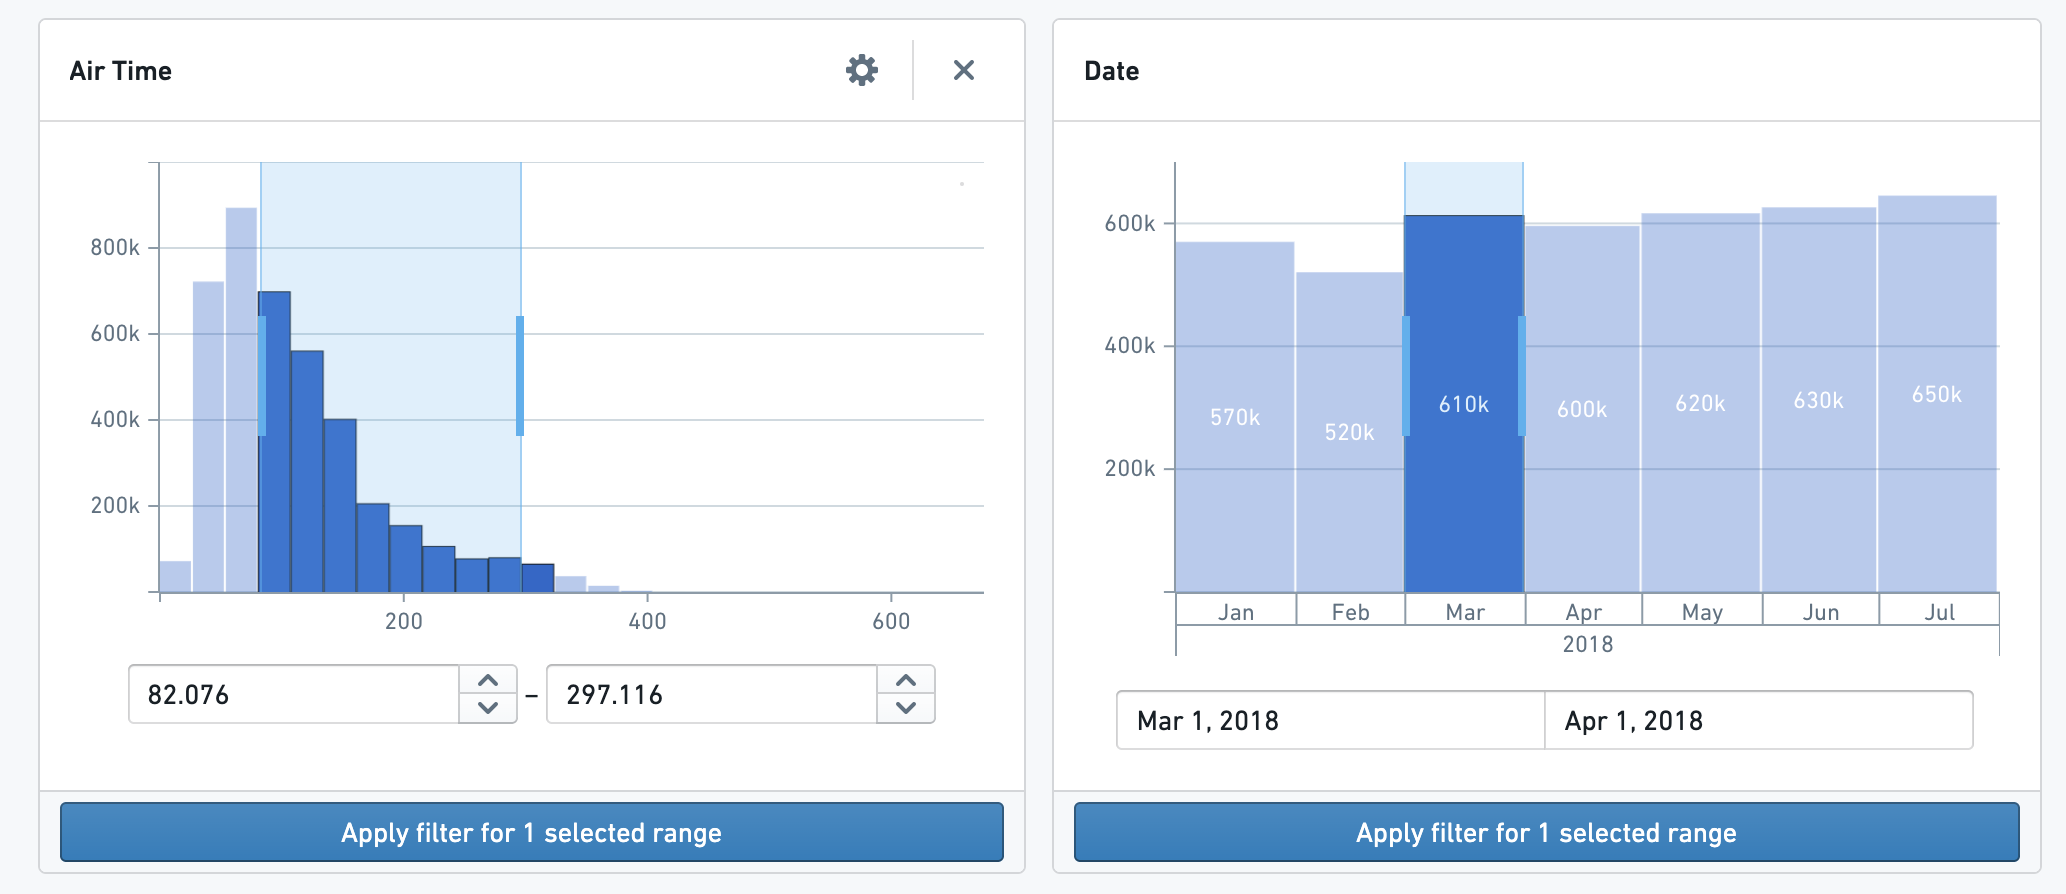2066x894 pixels.
Task: Decrease the 82.076 minimum value
Action: 488,708
